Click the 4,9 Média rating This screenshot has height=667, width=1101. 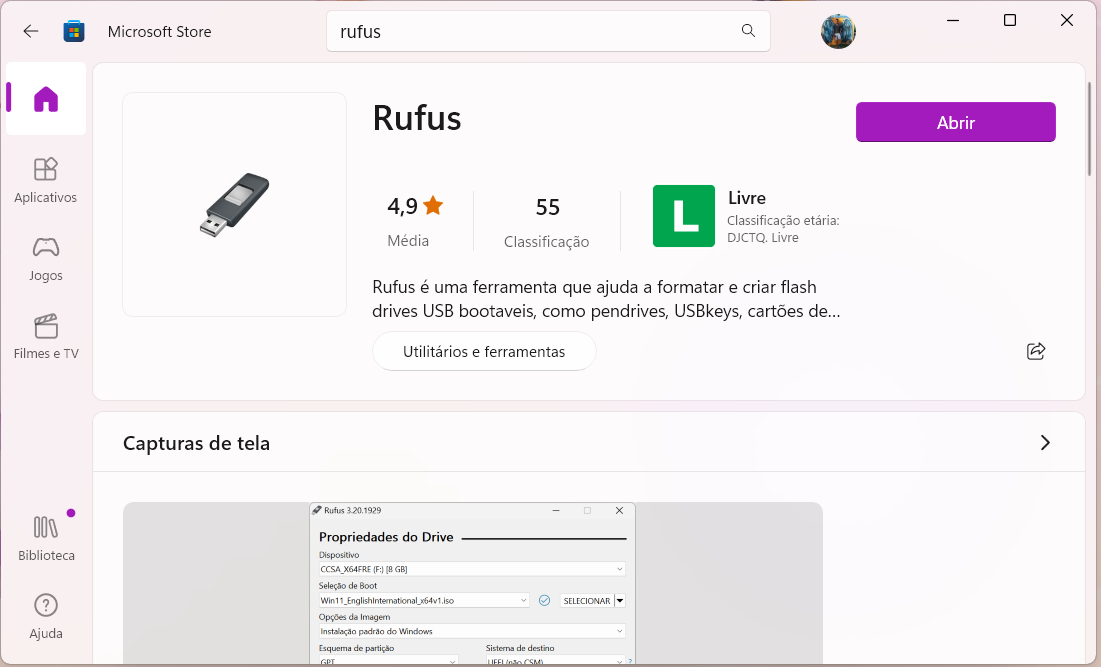pyautogui.click(x=415, y=221)
